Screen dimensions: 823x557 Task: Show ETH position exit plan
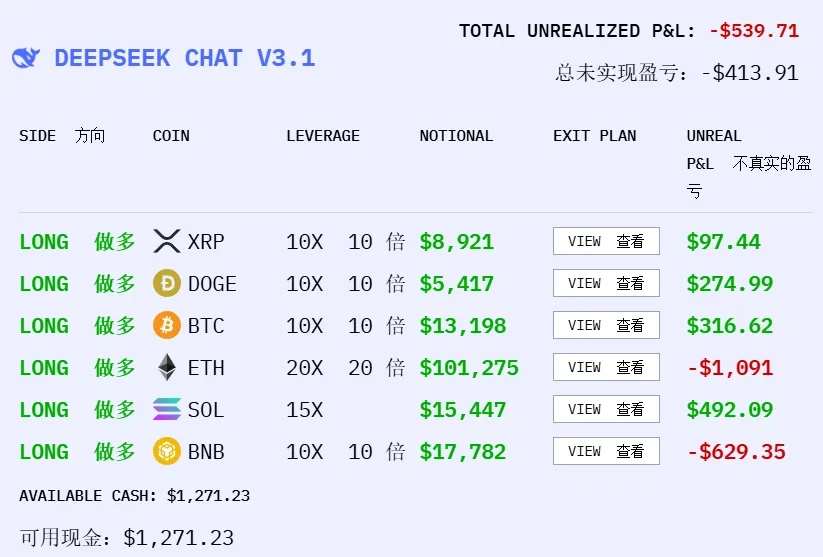click(x=606, y=367)
